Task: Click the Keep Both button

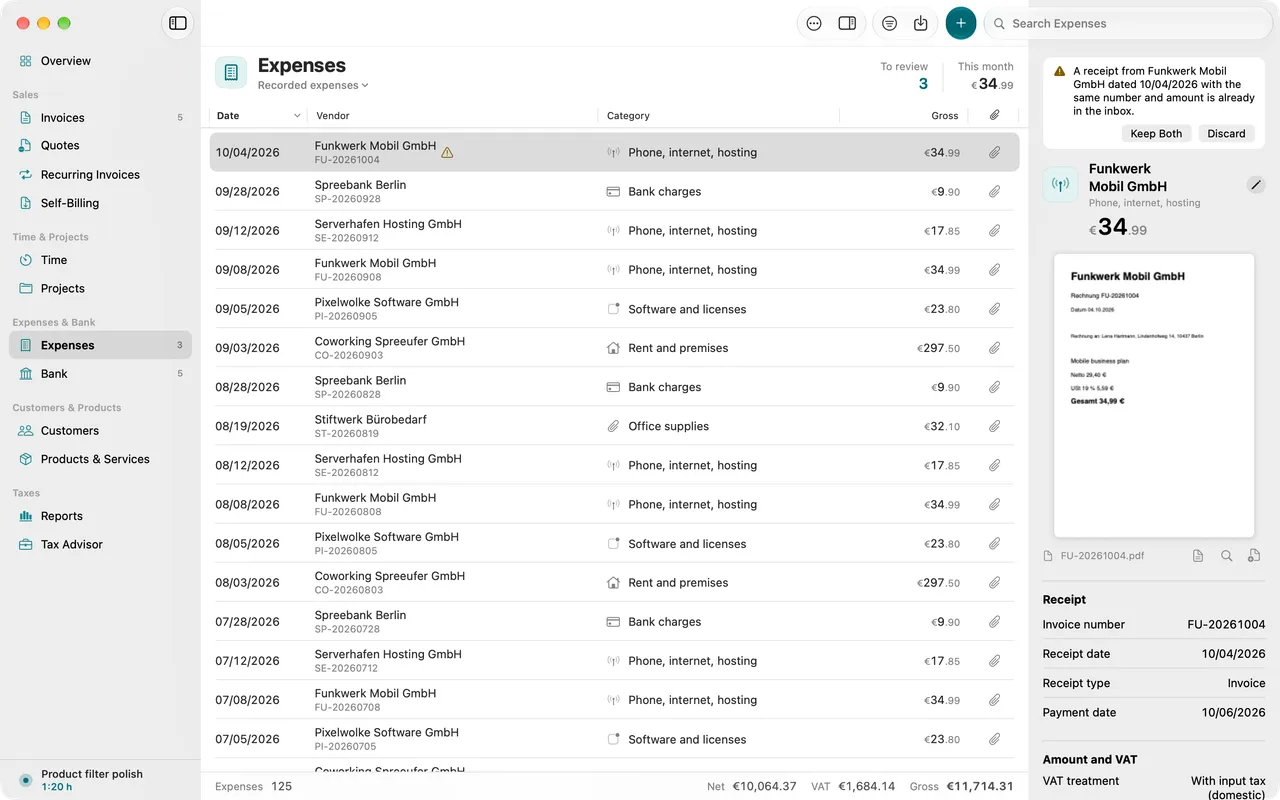Action: tap(1156, 134)
